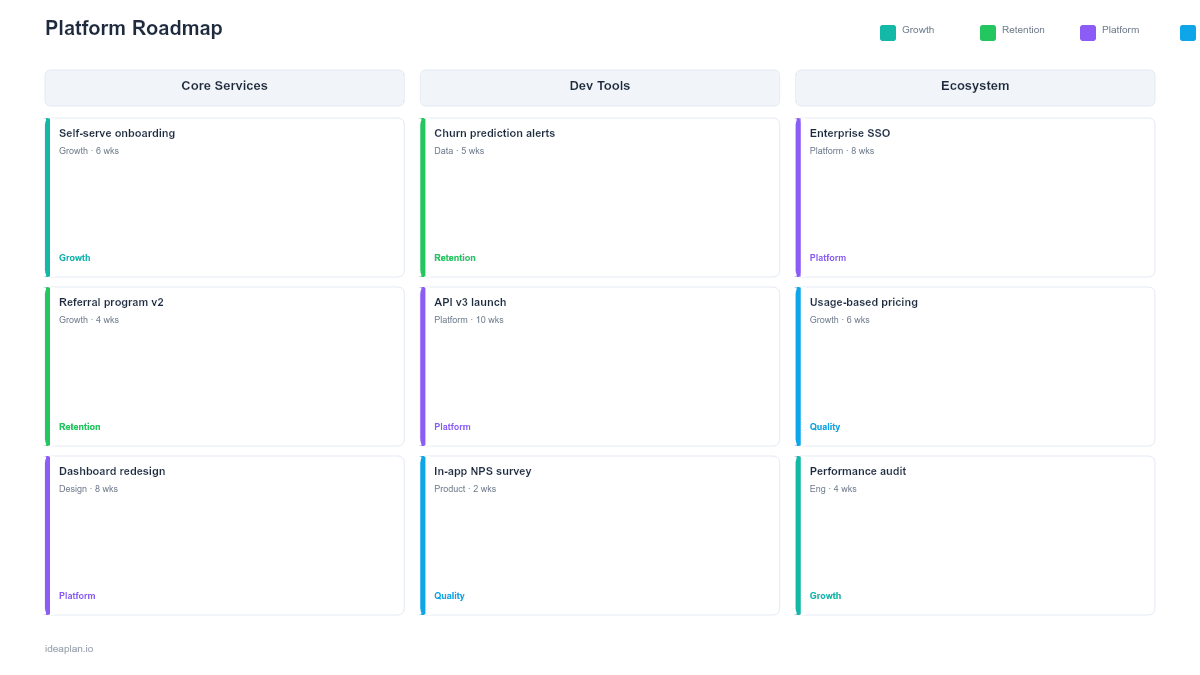Click the Platform tag on Dashboard redesign
Image resolution: width=1200 pixels, height=675 pixels.
coord(77,595)
